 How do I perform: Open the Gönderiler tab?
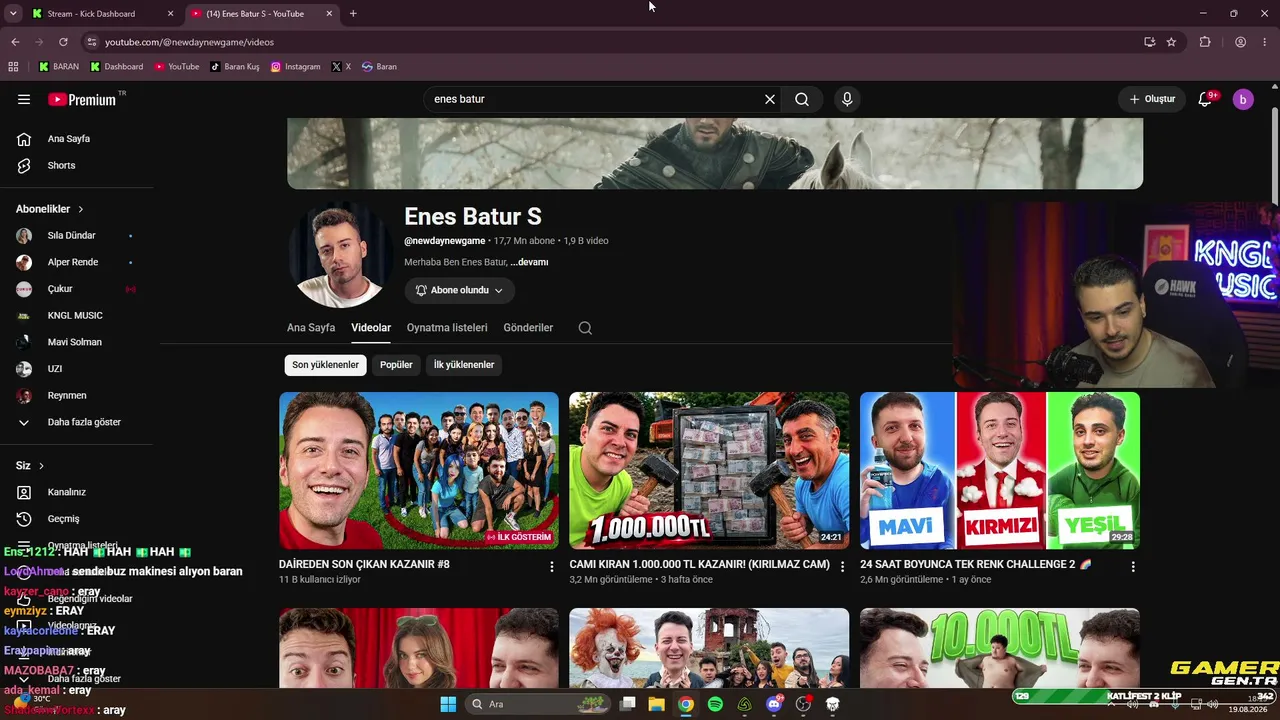click(x=528, y=328)
